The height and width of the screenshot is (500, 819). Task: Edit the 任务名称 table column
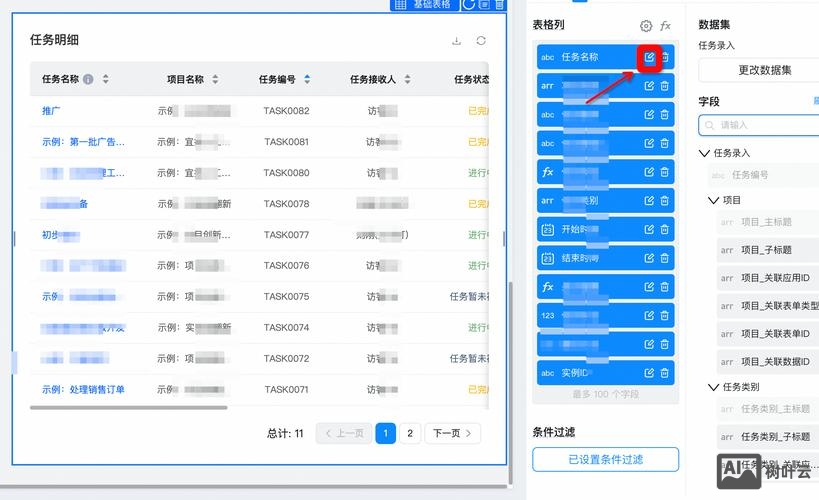(649, 57)
